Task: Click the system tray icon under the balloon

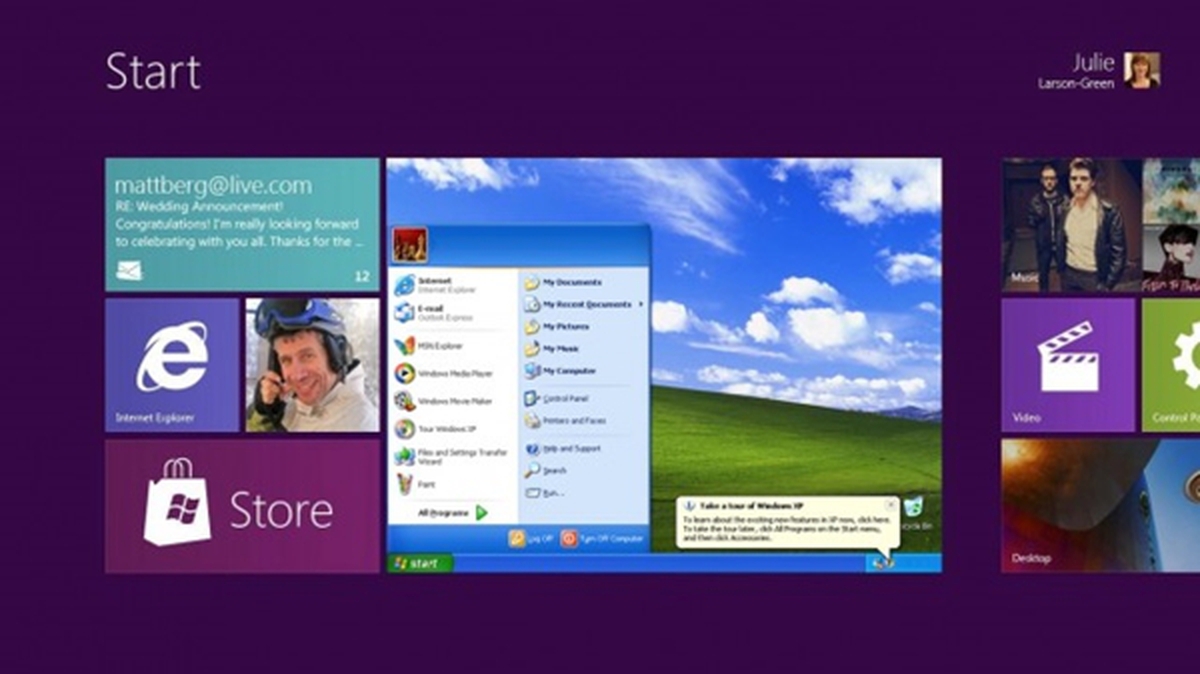Action: coord(882,563)
